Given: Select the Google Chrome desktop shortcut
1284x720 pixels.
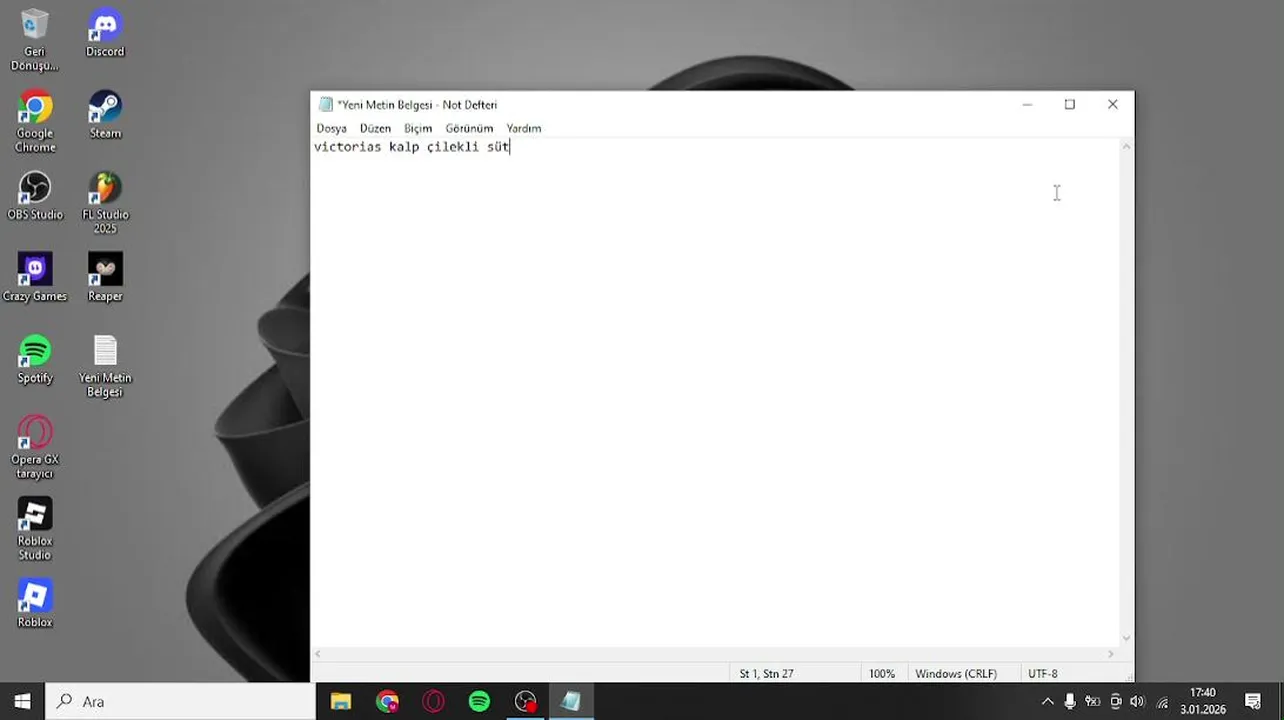Looking at the screenshot, I should click(35, 122).
